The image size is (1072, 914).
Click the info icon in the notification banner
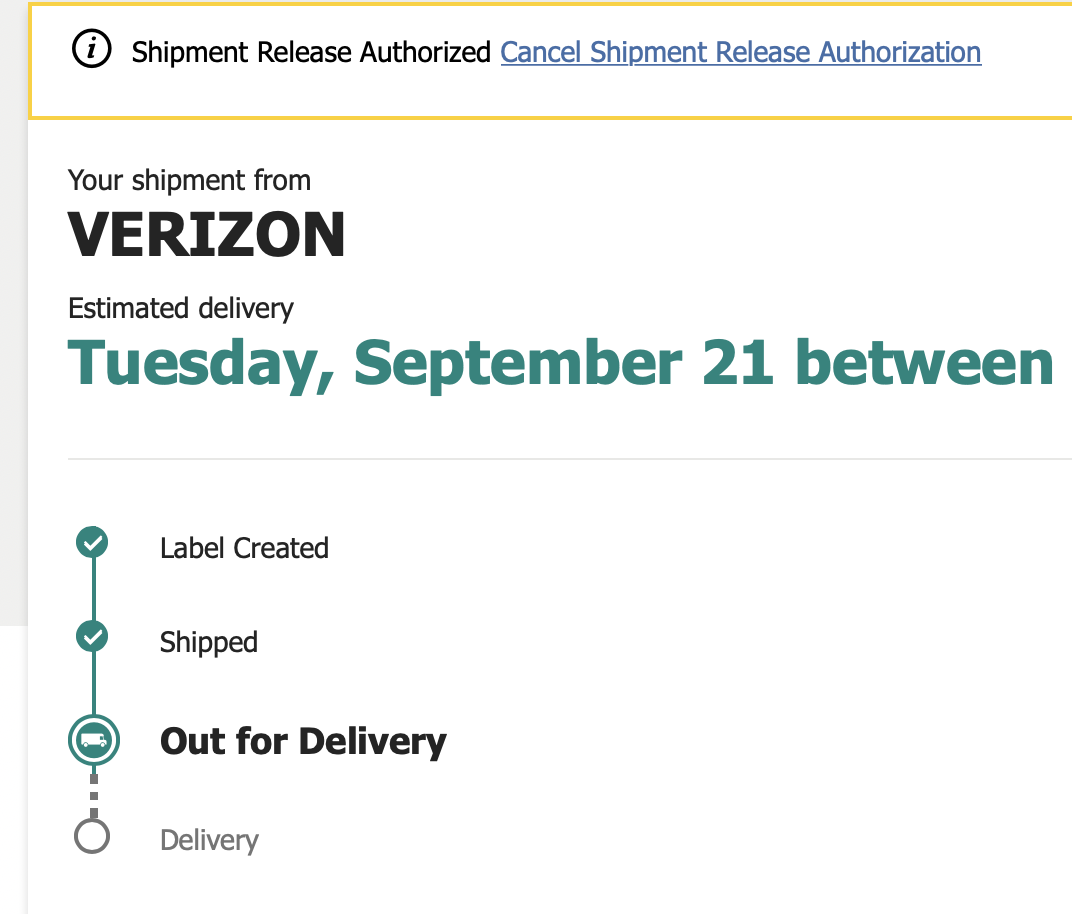coord(92,50)
